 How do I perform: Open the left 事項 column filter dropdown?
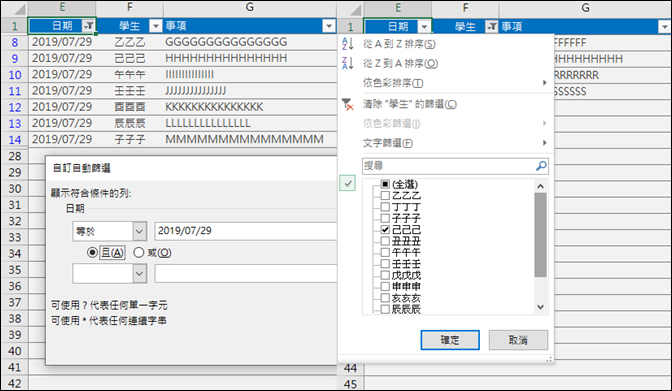pos(329,26)
